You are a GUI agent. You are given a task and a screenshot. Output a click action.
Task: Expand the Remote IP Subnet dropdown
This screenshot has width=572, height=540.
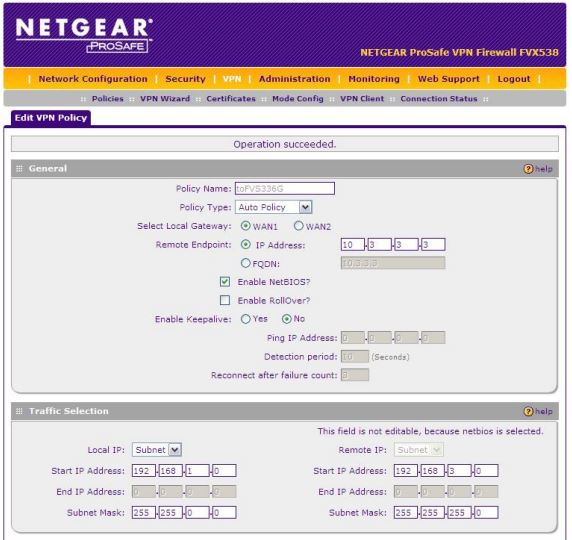tap(419, 450)
